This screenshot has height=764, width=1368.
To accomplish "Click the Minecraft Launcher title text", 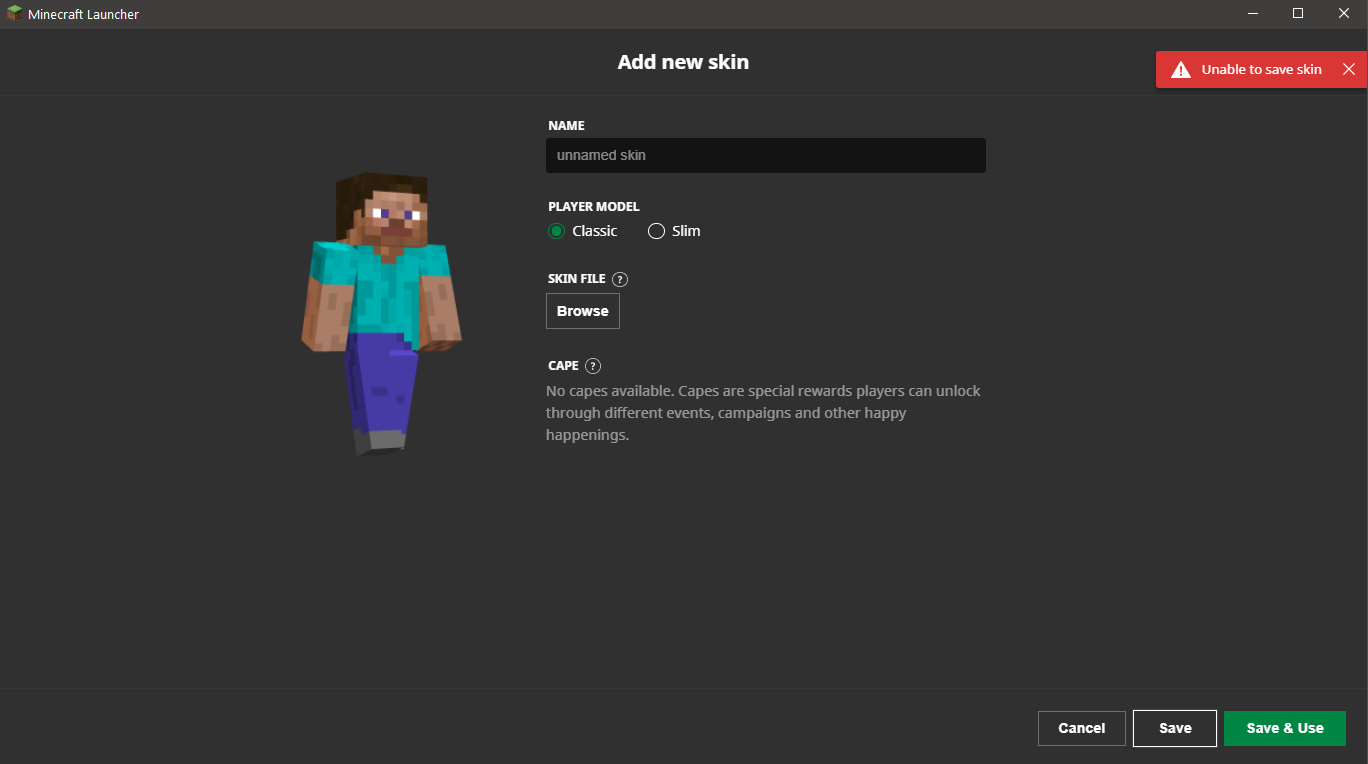I will click(x=83, y=15).
